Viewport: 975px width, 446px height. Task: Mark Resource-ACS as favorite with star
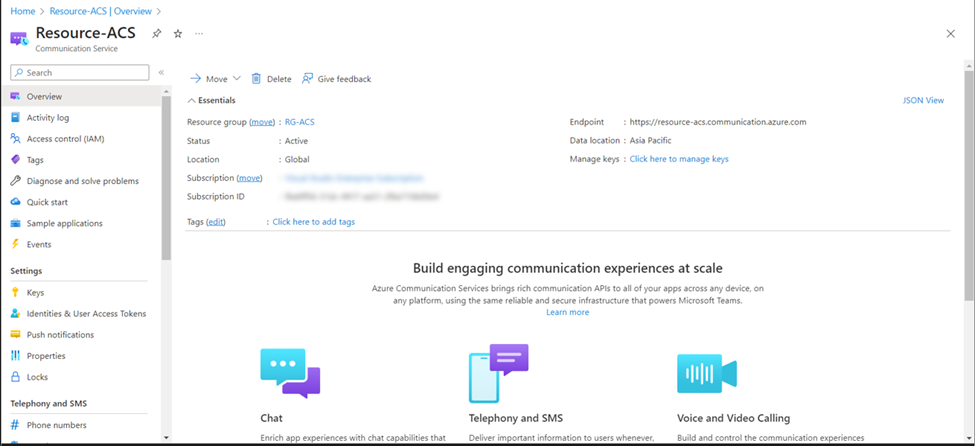(x=178, y=34)
